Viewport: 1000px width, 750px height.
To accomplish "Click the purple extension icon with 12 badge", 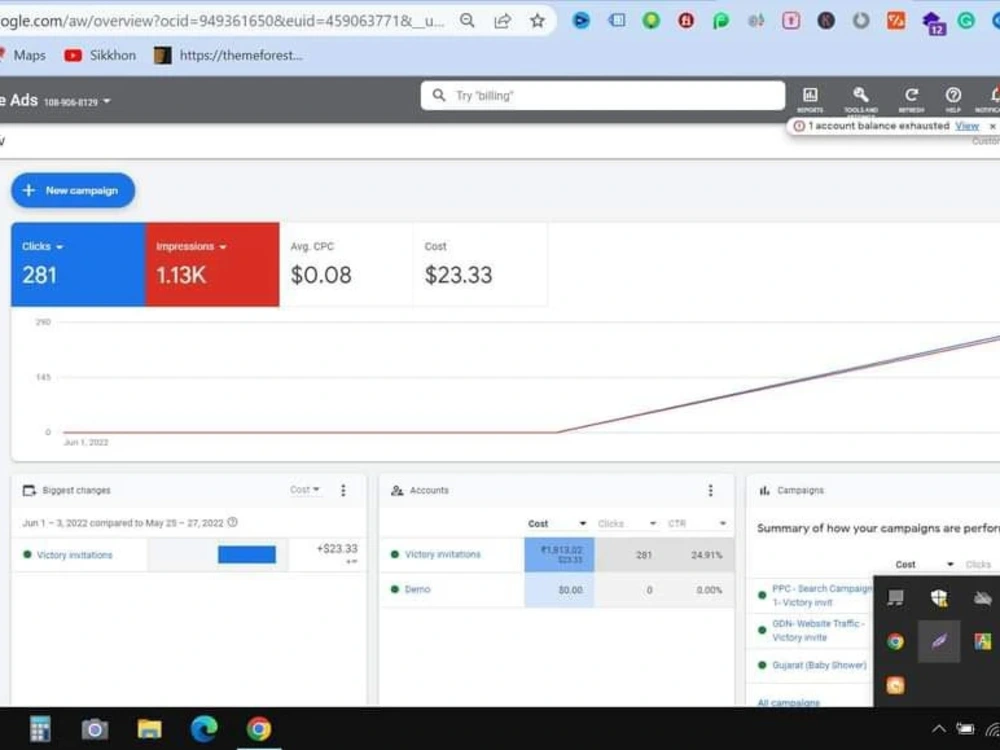I will (x=934, y=23).
